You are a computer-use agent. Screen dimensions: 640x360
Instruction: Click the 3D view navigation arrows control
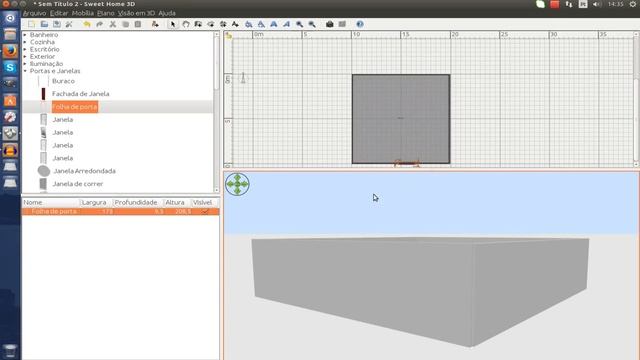[237, 184]
